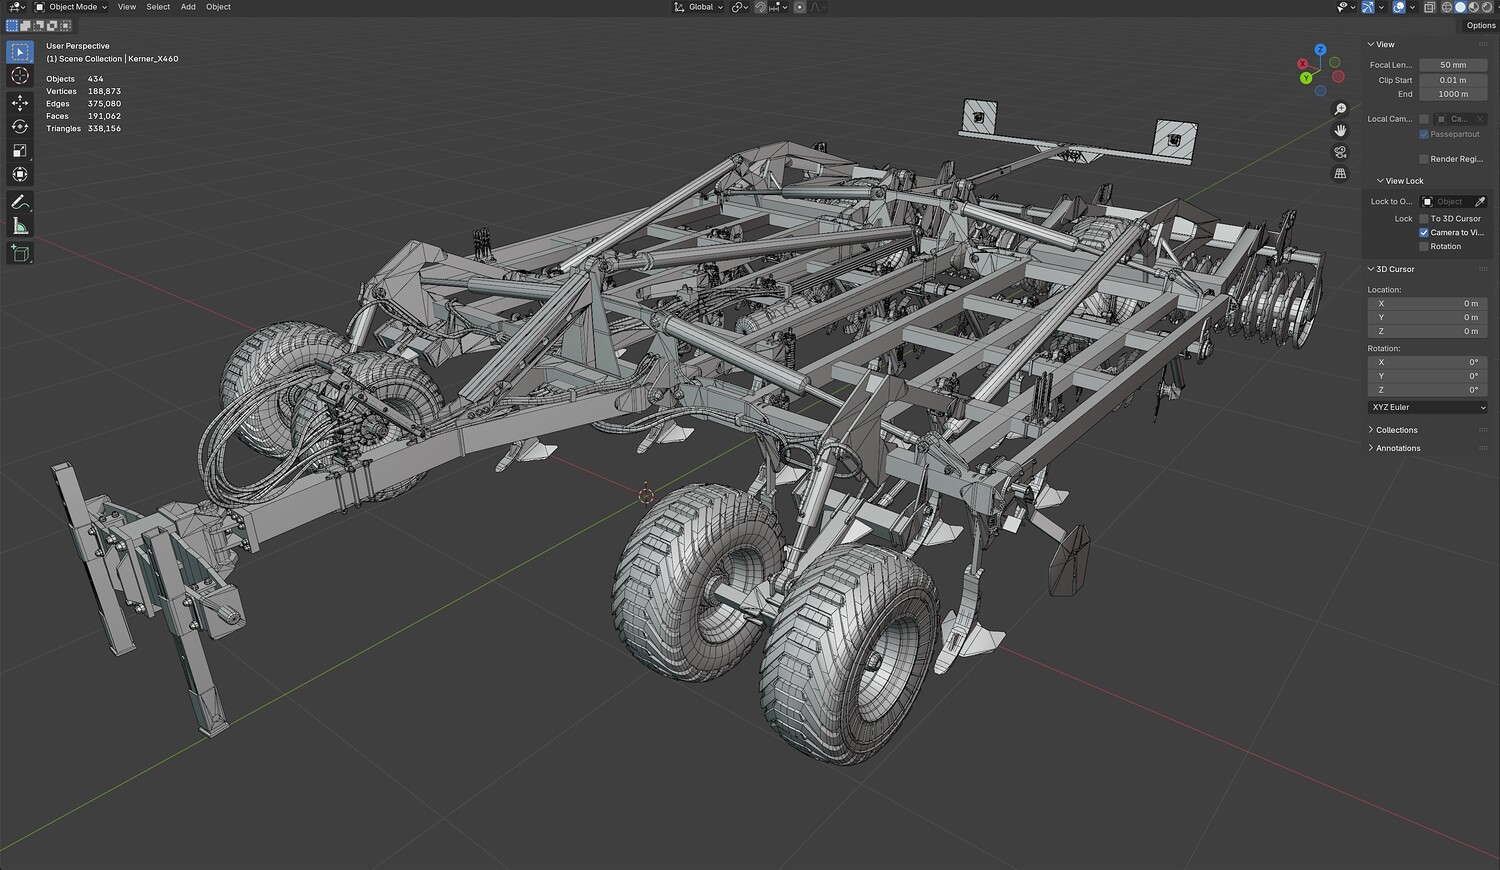
Task: Switch to material preview shading
Action: (x=1474, y=7)
